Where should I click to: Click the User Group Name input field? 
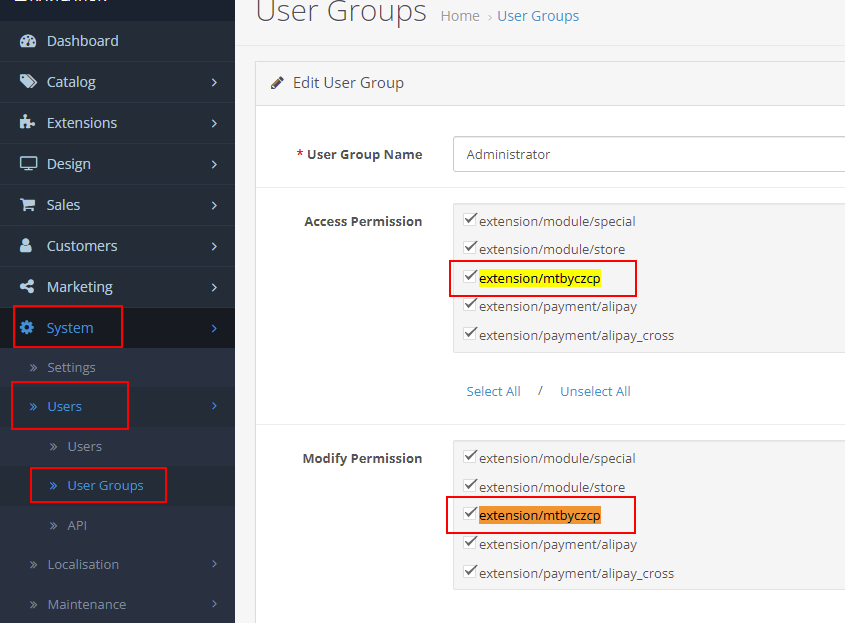coord(650,155)
